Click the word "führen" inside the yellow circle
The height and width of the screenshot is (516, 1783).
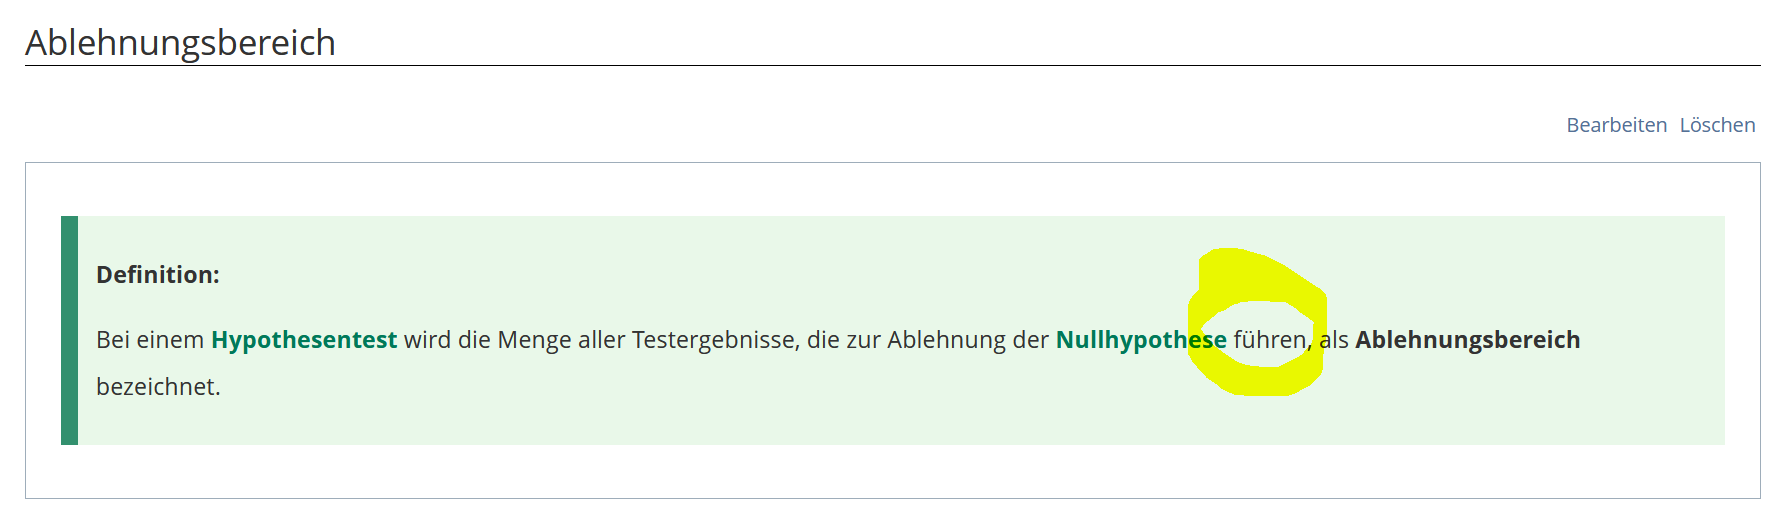[x=1269, y=340]
